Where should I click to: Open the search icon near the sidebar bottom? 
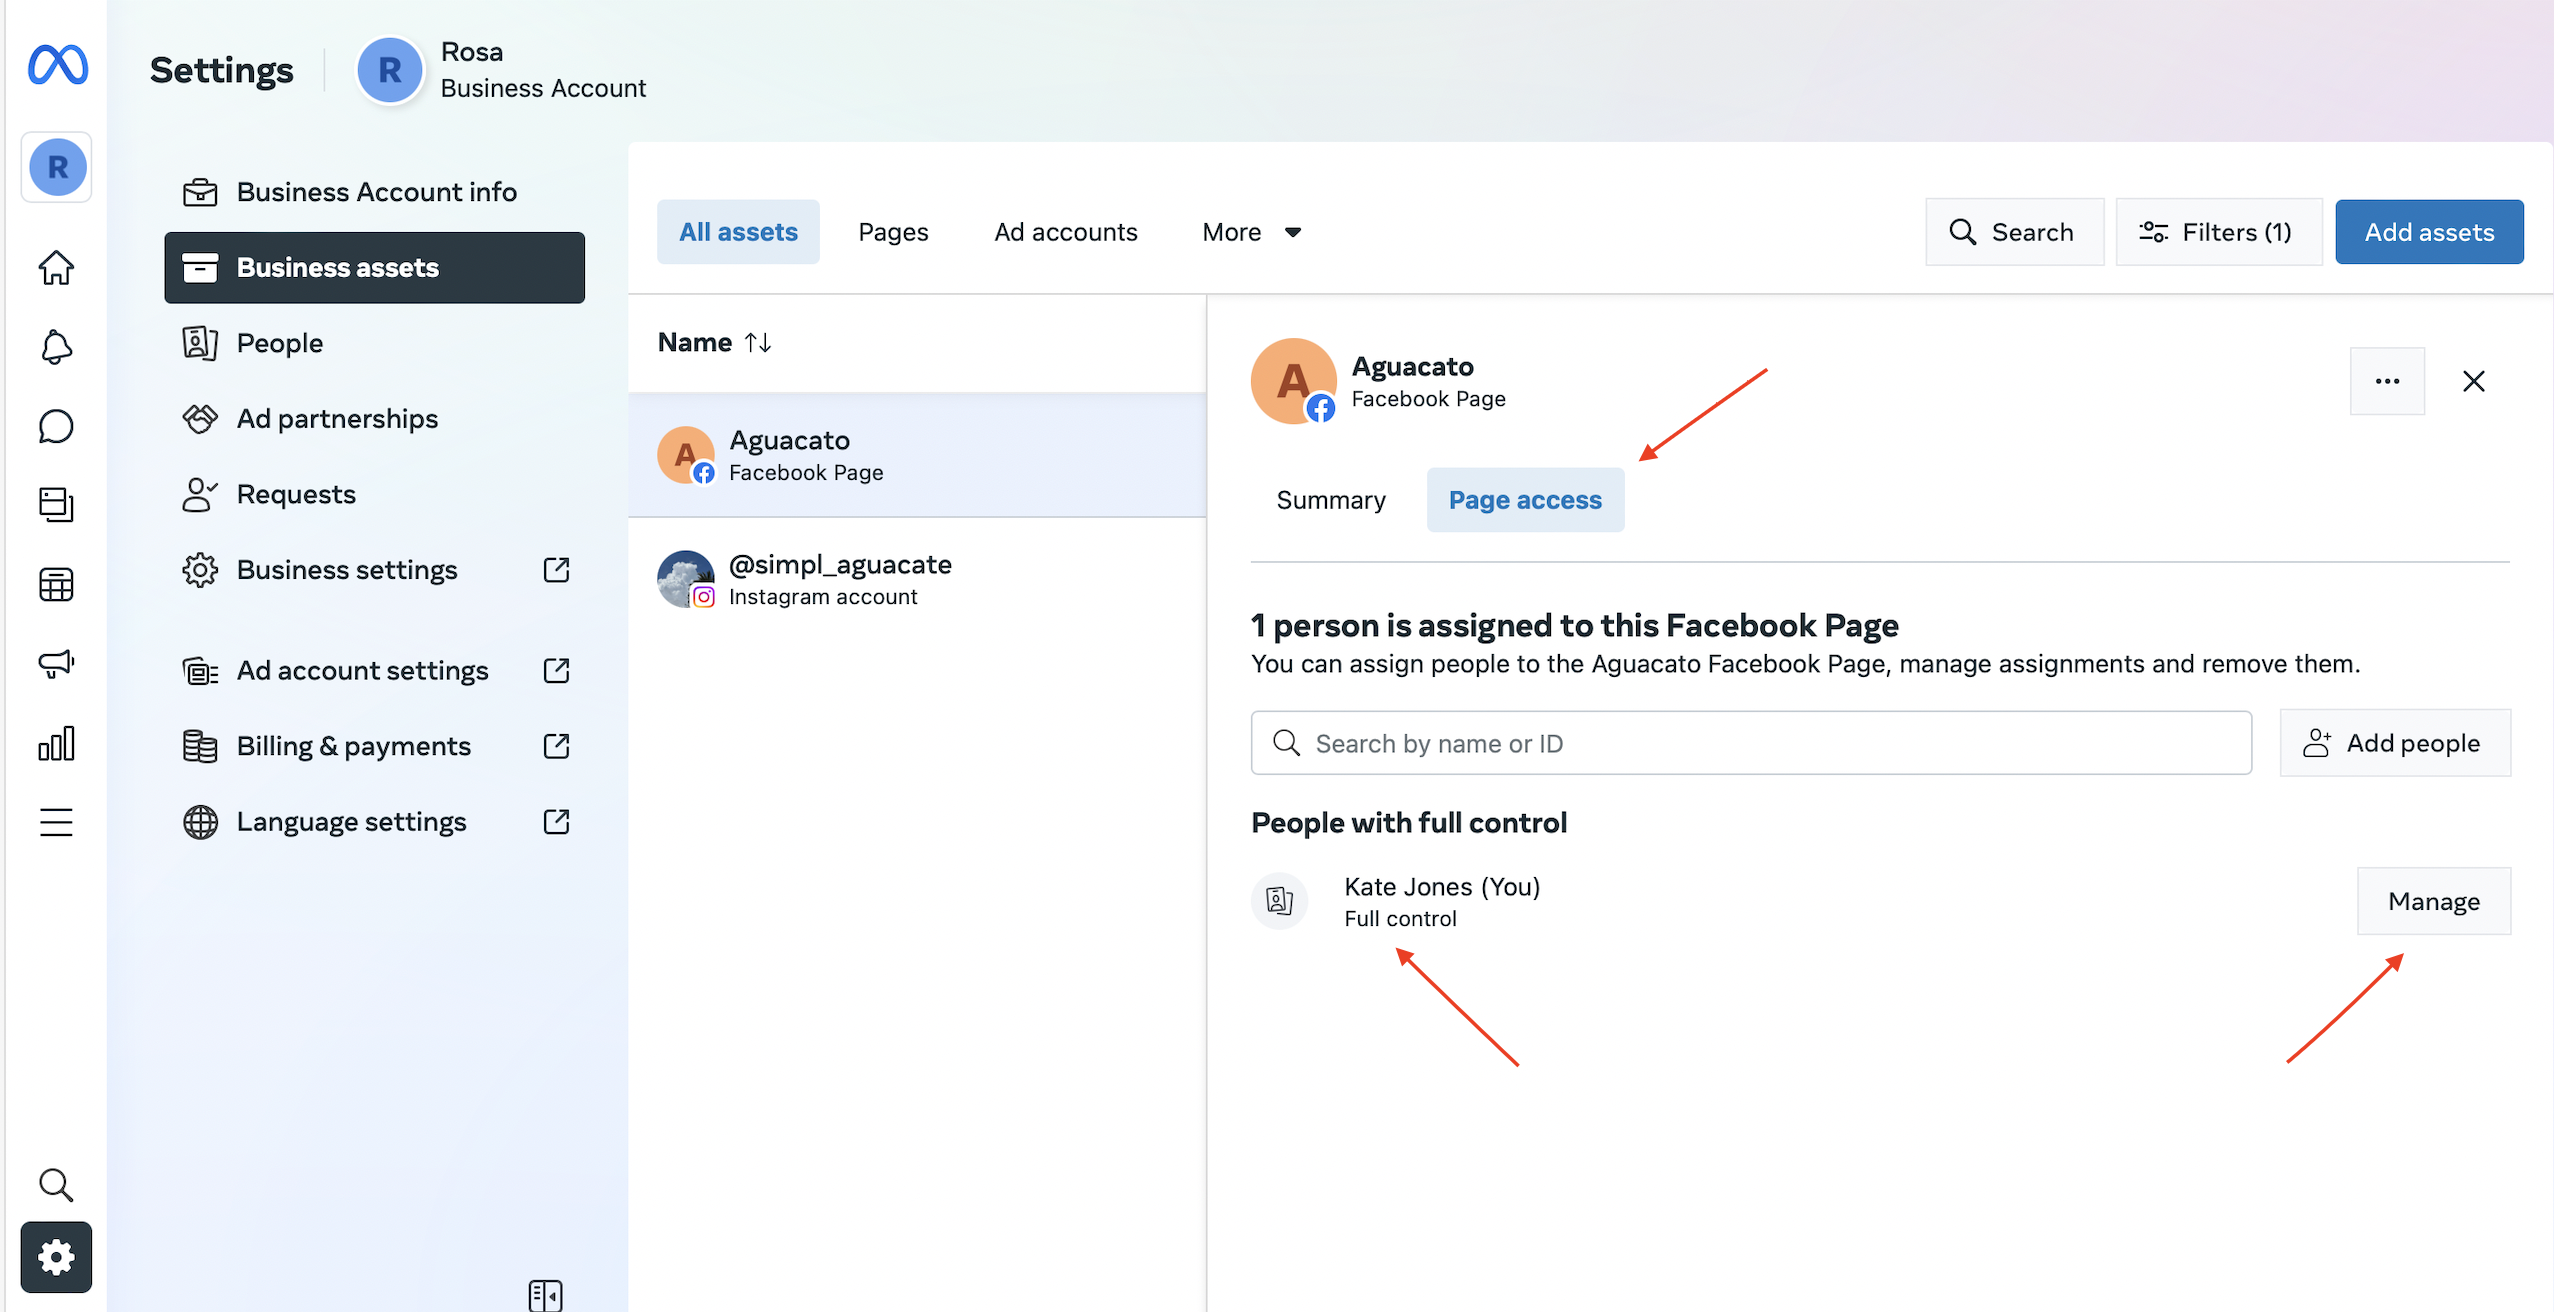point(56,1185)
